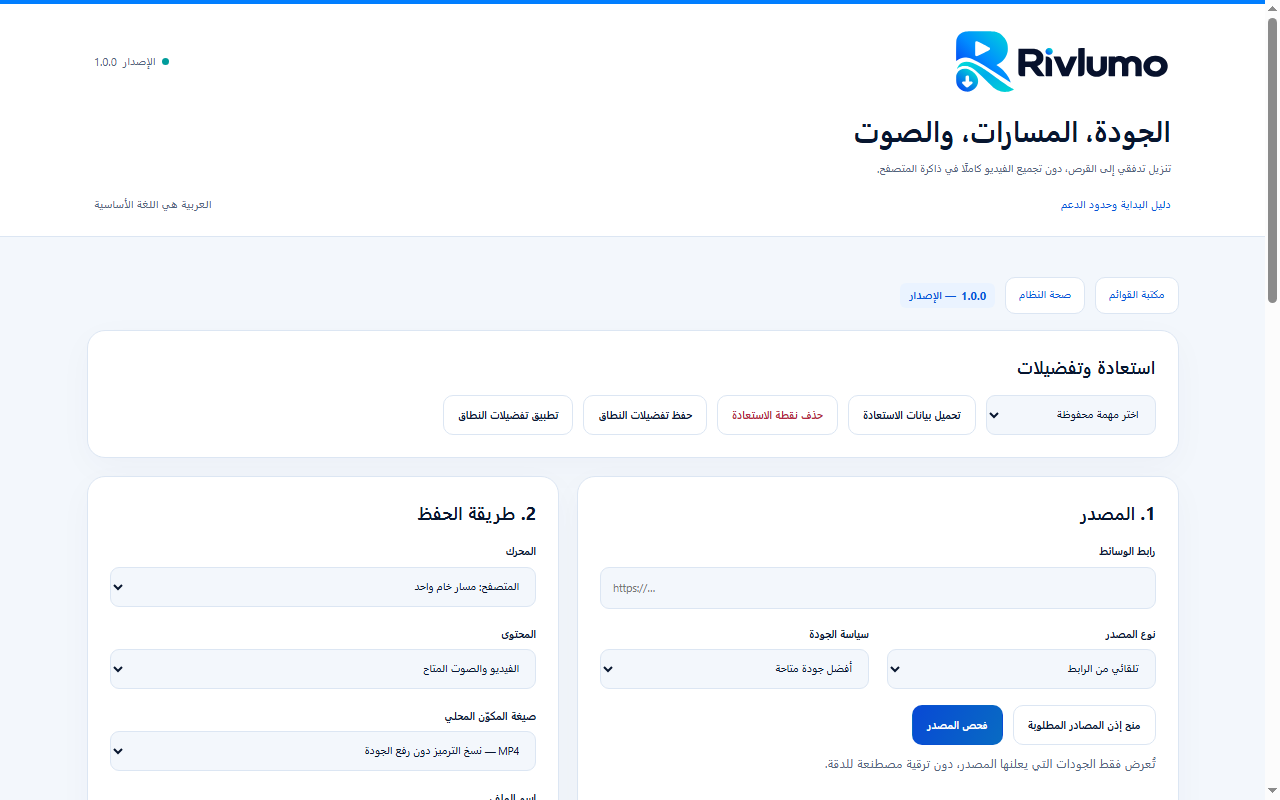1280x800 pixels.
Task: Switch to the "صحة النظام" system health tab
Action: pos(1045,296)
